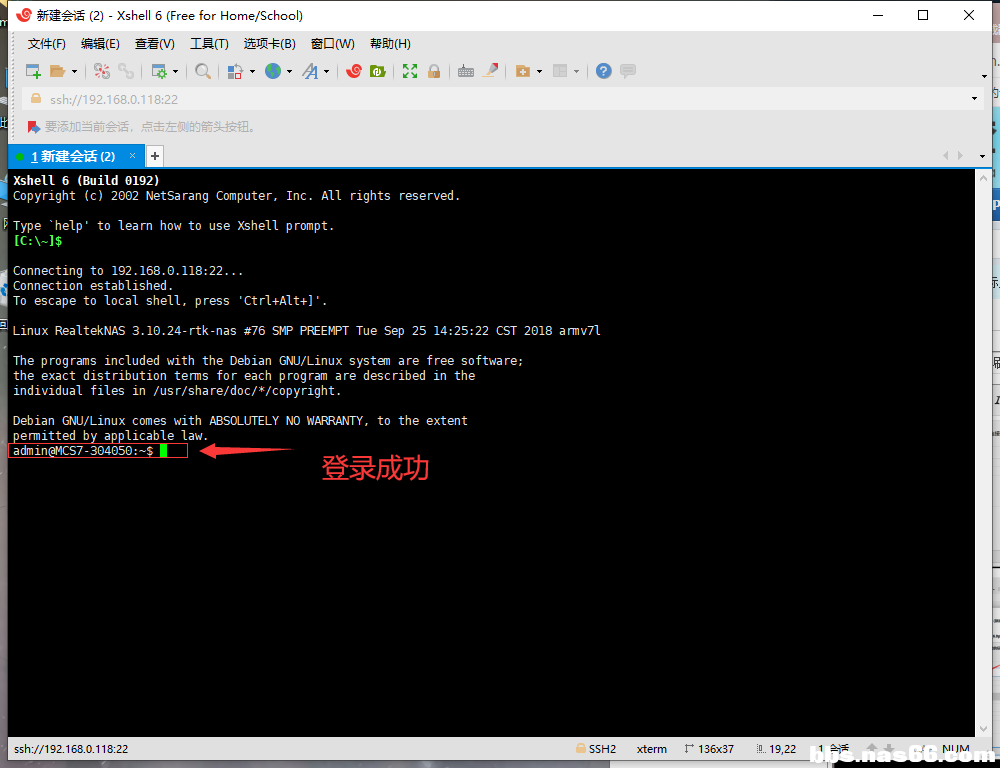
Task: Click the keyboard mapping icon
Action: point(466,71)
